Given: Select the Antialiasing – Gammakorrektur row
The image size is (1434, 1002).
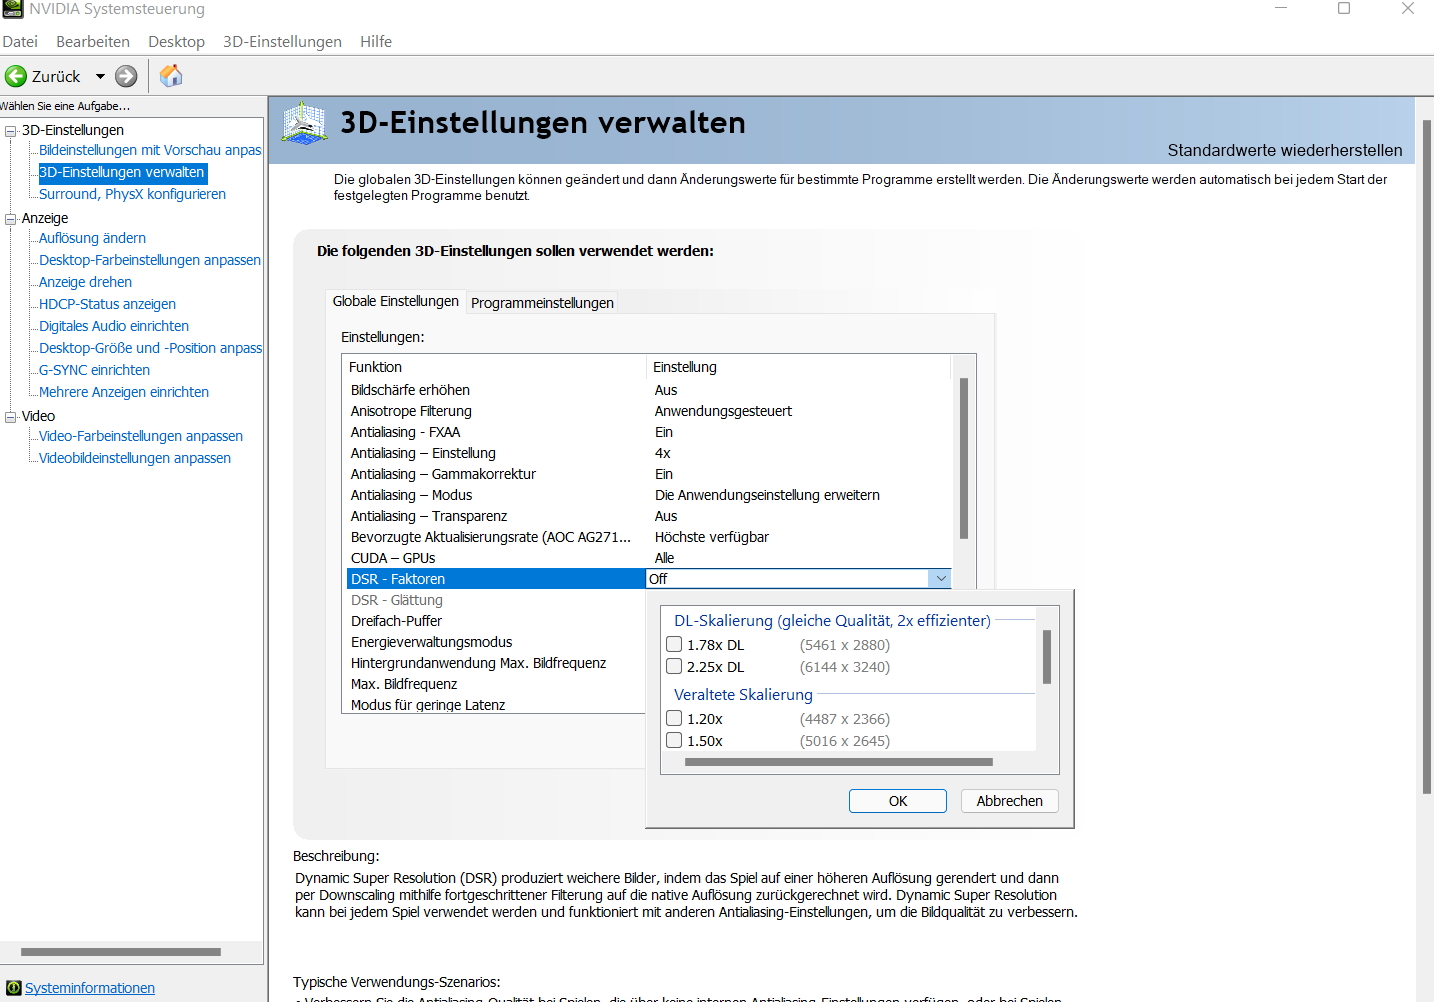Looking at the screenshot, I should pos(648,474).
